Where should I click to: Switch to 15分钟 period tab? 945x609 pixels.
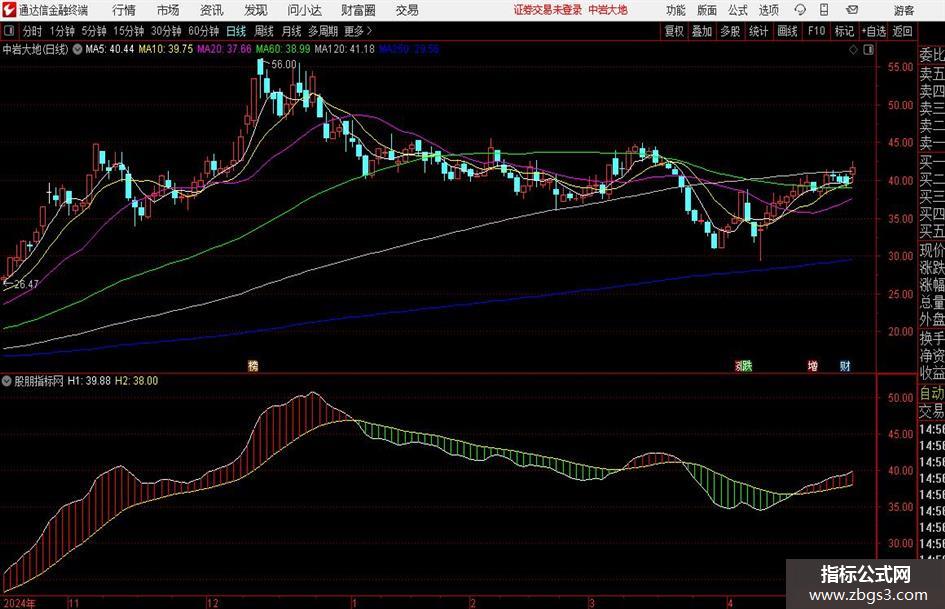pyautogui.click(x=129, y=31)
